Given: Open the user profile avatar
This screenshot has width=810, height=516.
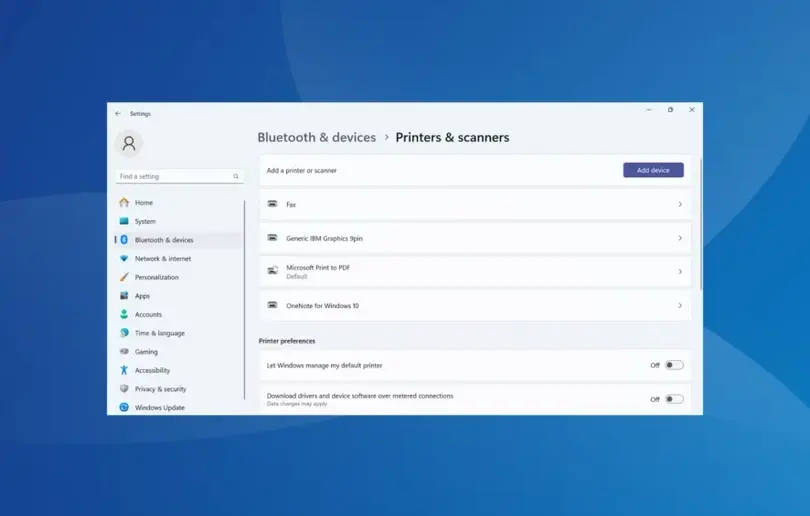Looking at the screenshot, I should pos(129,143).
